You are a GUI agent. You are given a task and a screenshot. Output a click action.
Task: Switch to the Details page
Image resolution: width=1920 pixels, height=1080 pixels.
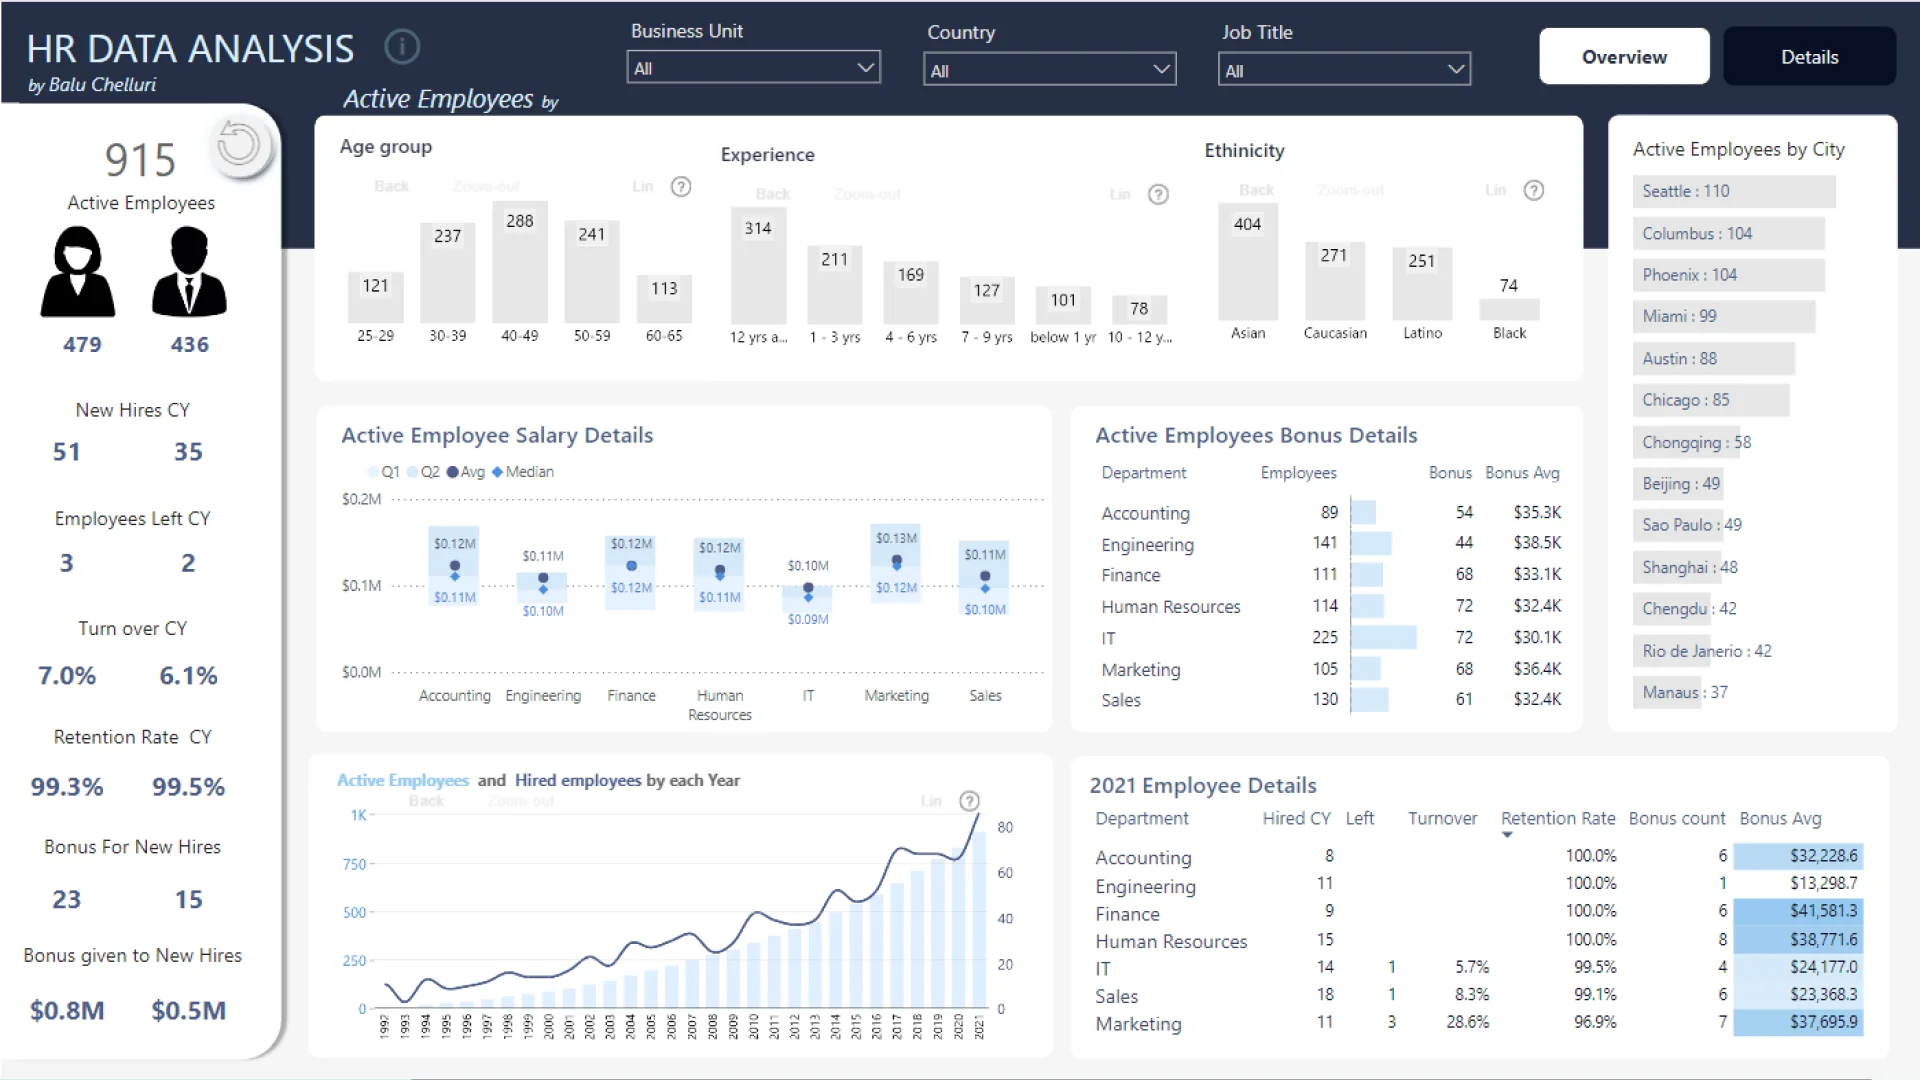coord(1809,57)
